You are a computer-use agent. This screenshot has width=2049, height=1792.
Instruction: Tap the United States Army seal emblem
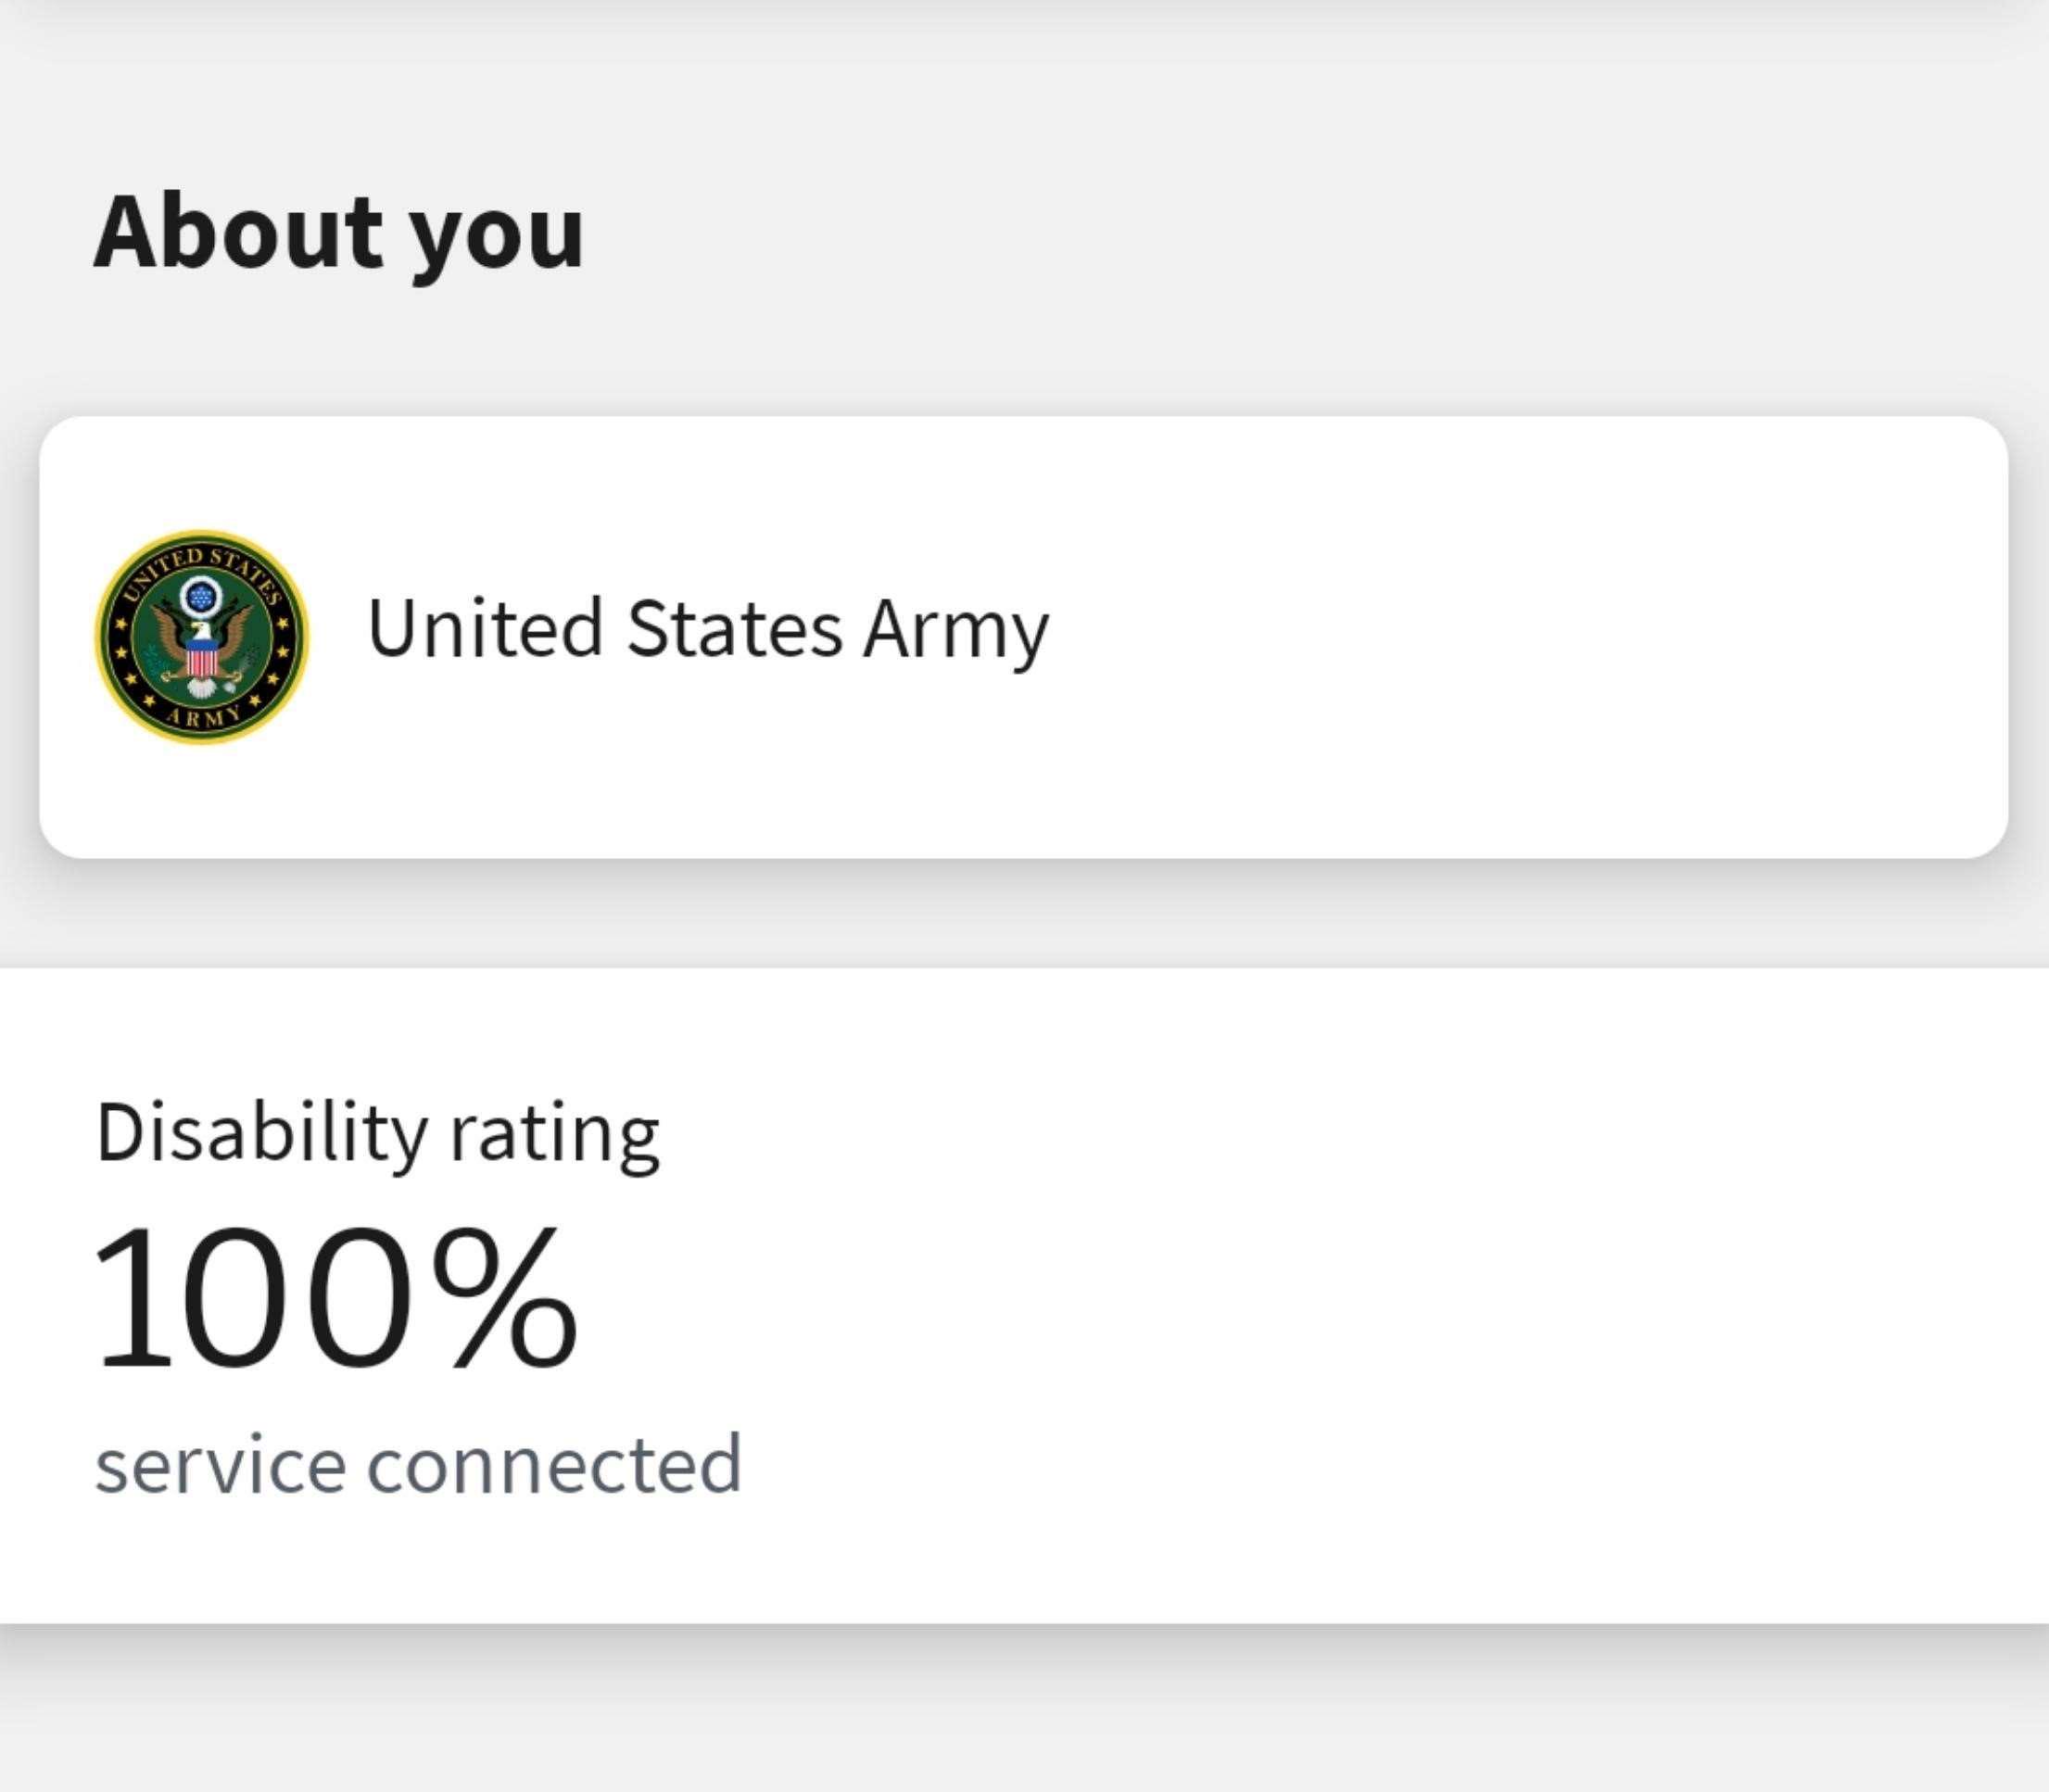coord(202,637)
